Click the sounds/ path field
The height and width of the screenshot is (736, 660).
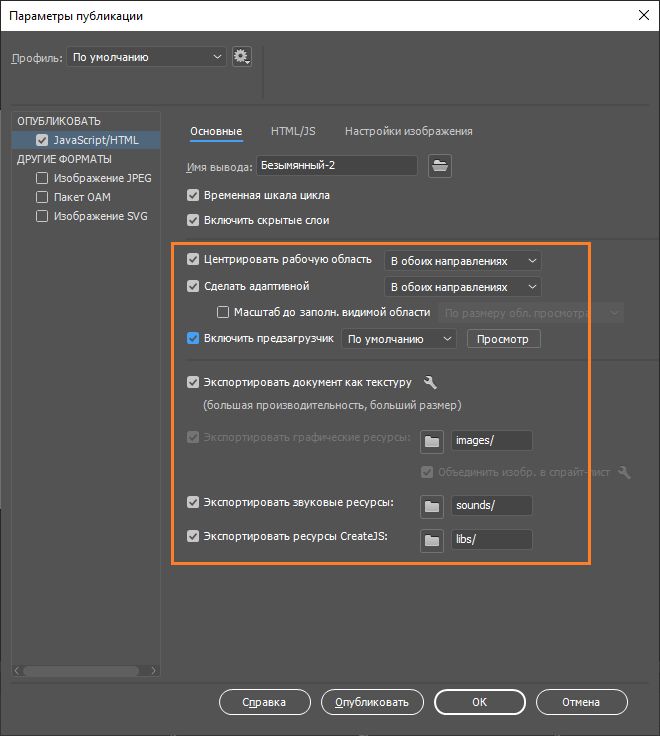point(492,506)
